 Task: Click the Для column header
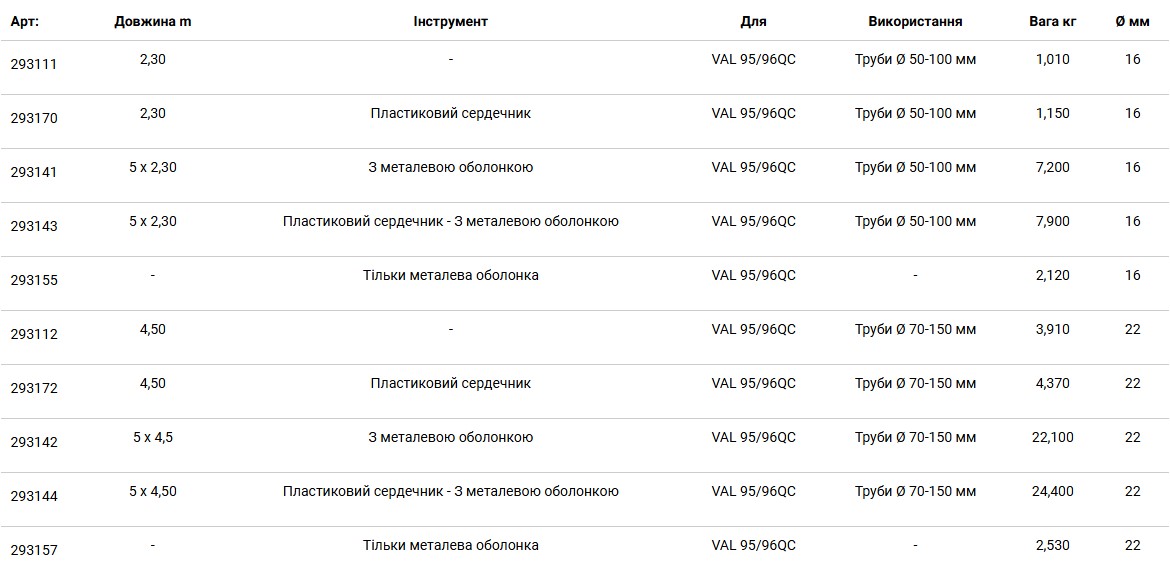coord(754,22)
